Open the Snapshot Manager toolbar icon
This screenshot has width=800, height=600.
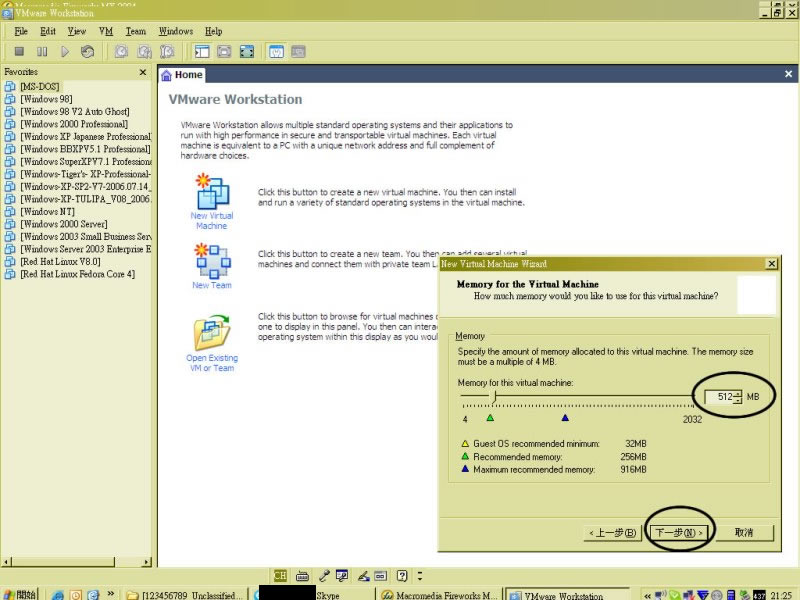coord(167,52)
